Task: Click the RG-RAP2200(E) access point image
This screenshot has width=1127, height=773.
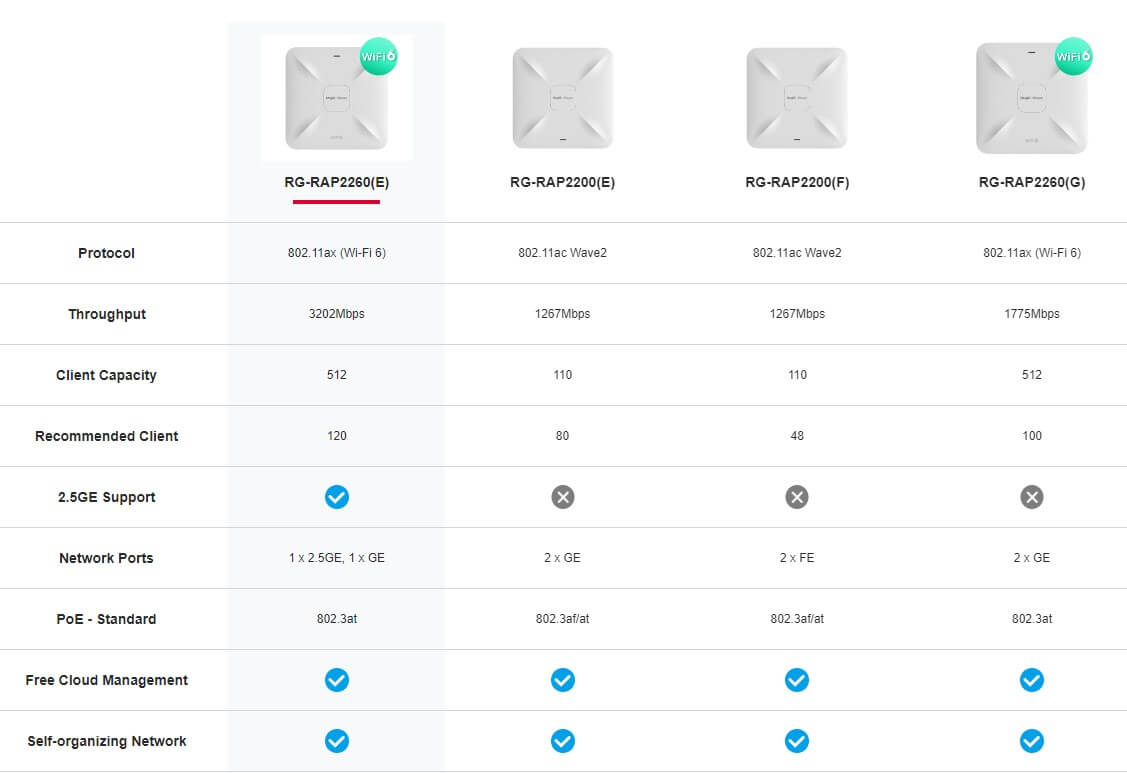Action: [562, 98]
